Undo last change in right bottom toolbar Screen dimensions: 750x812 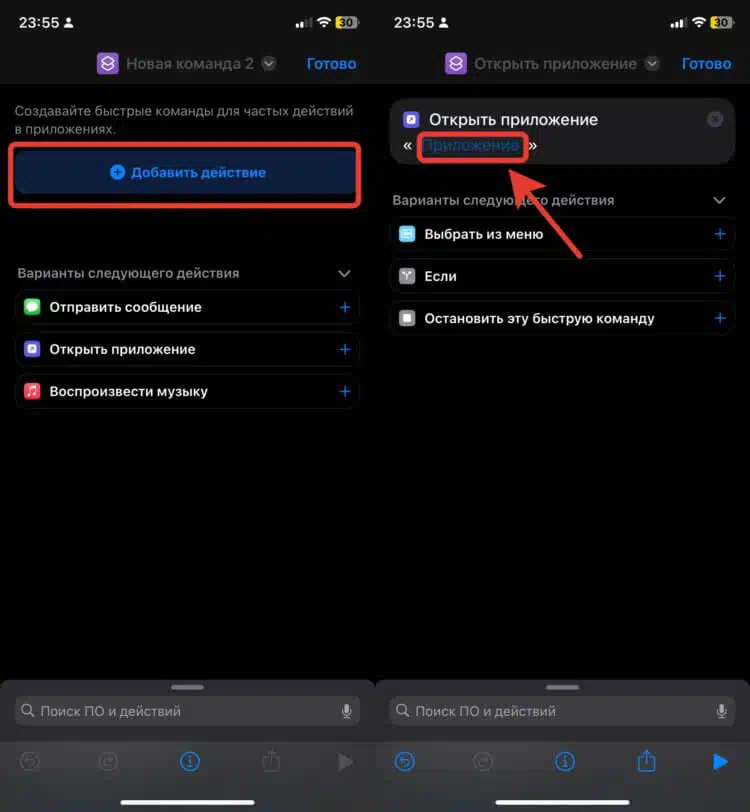405,762
